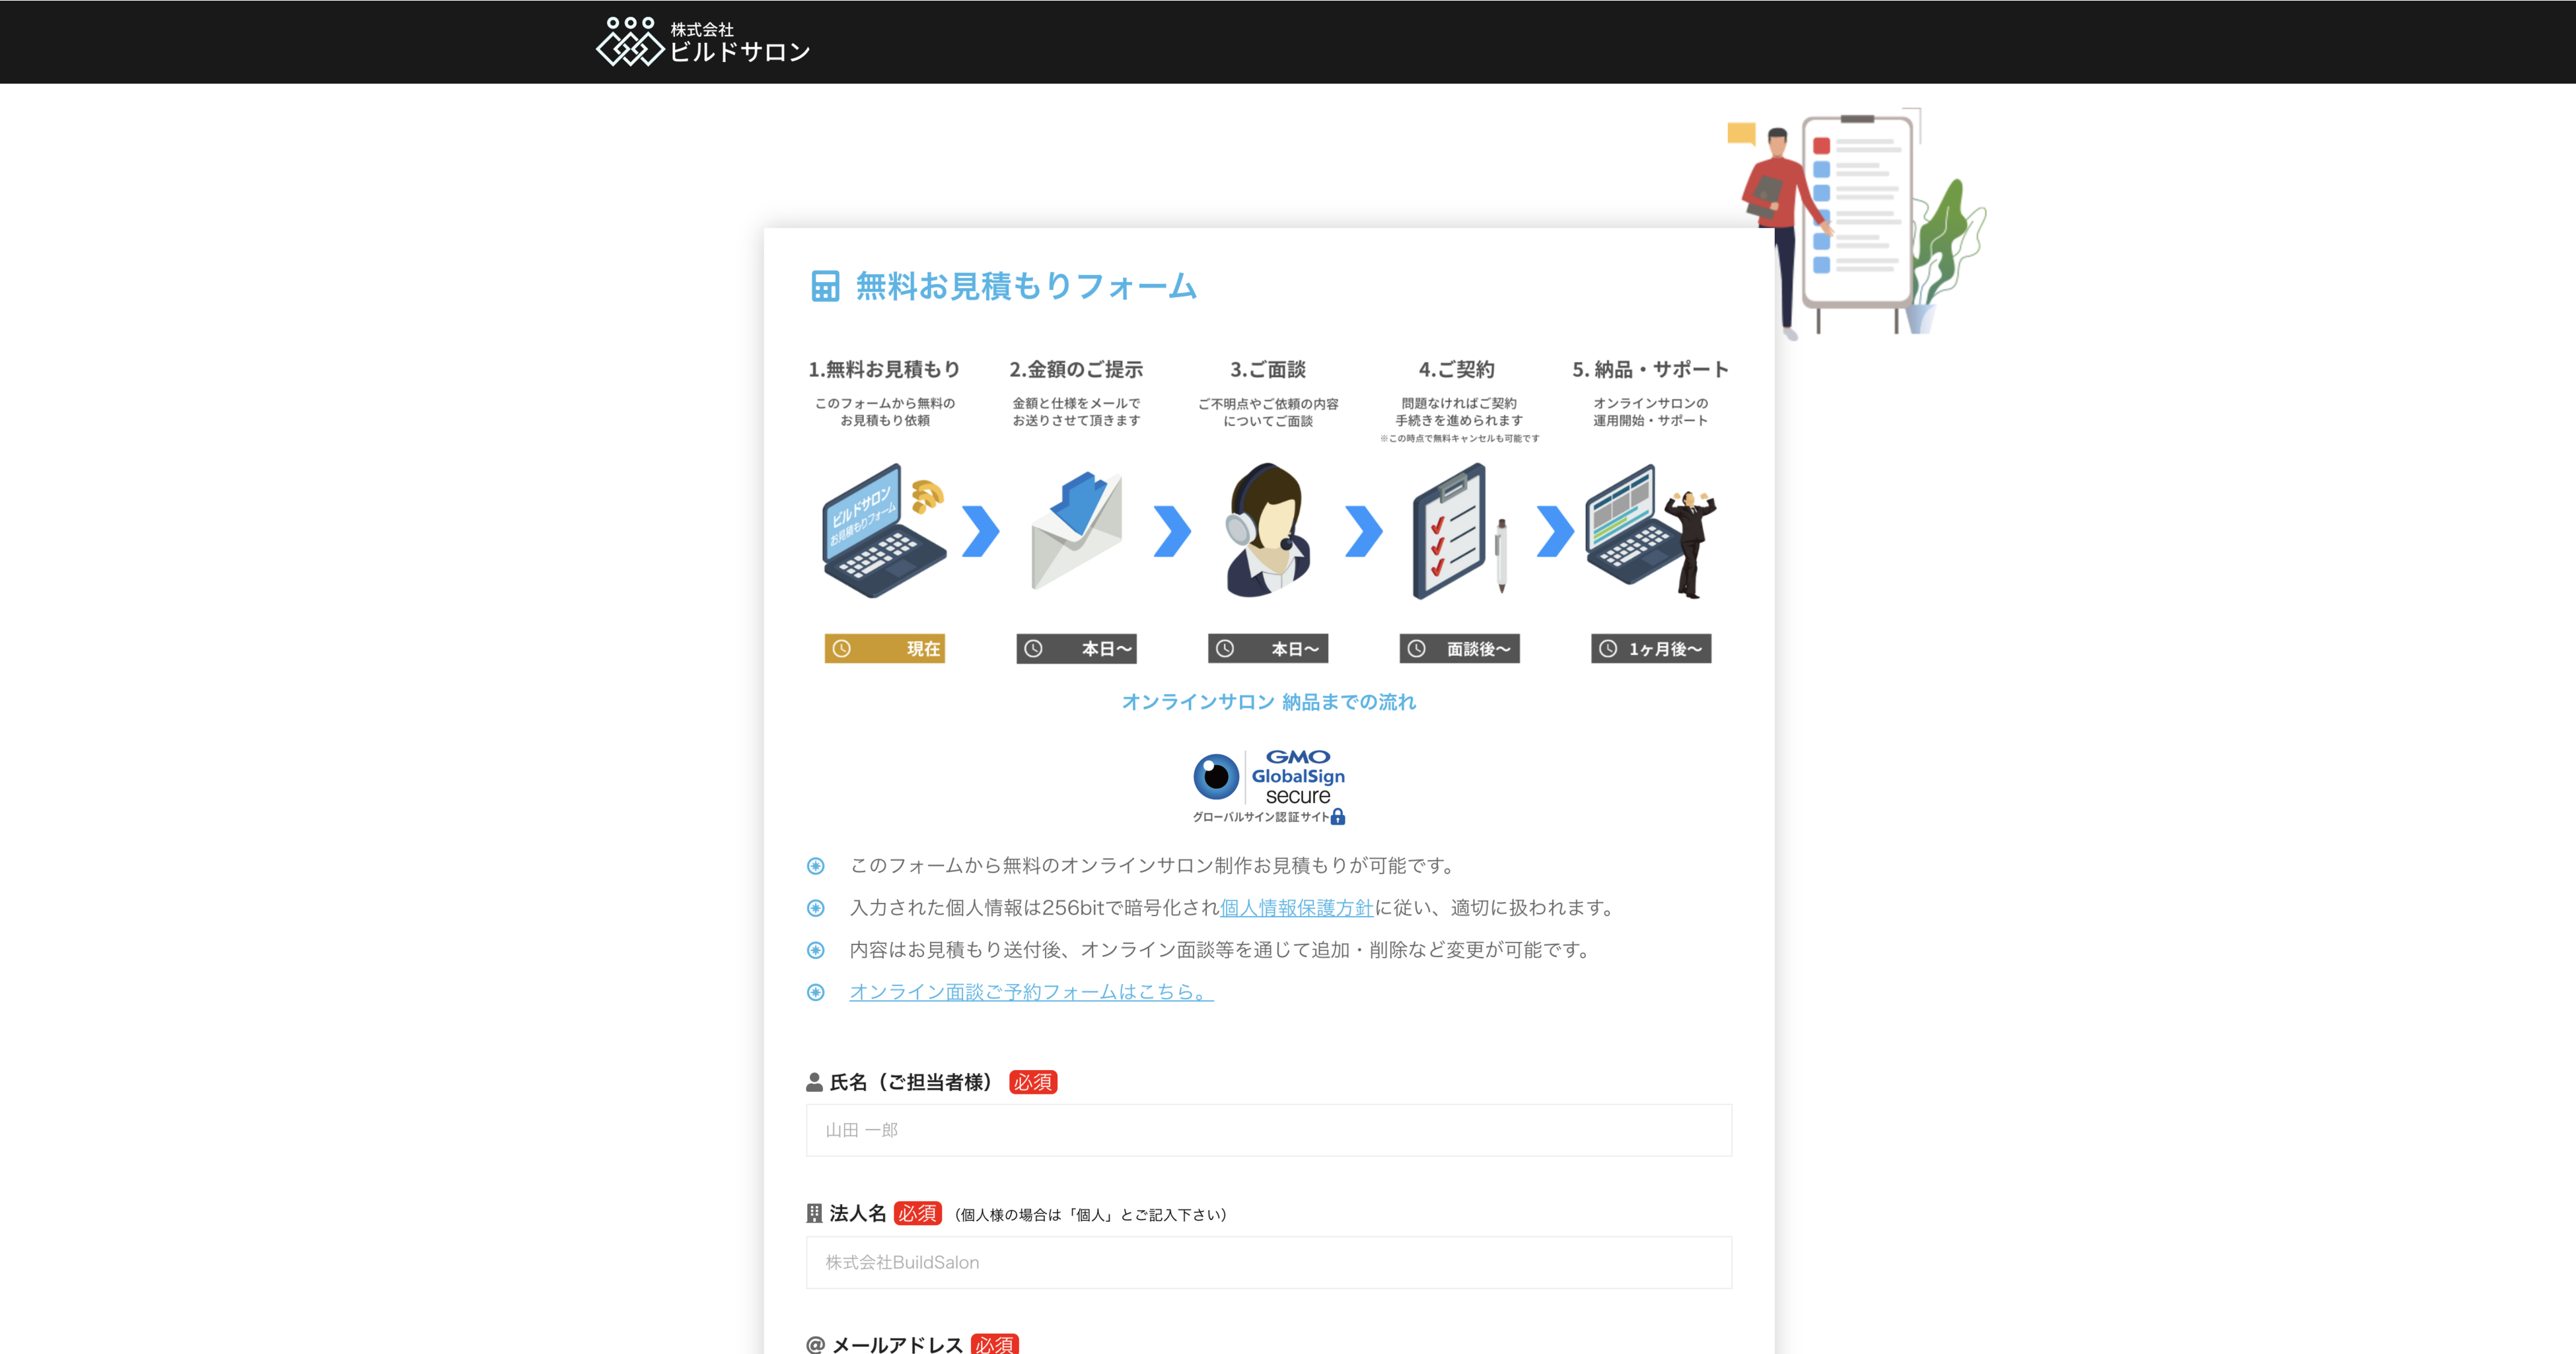Click the 法人名 company name input field
The height and width of the screenshot is (1354, 2576).
(1268, 1262)
